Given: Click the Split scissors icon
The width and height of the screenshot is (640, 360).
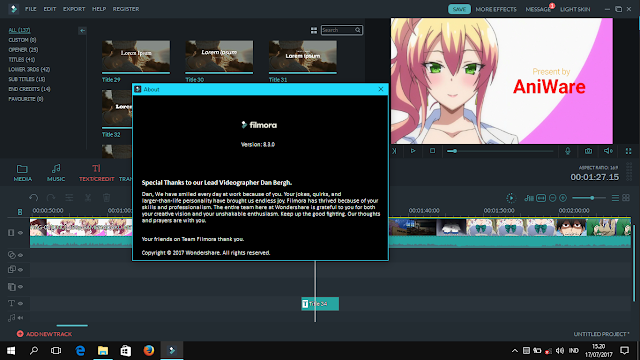Looking at the screenshot, I should tap(88, 198).
